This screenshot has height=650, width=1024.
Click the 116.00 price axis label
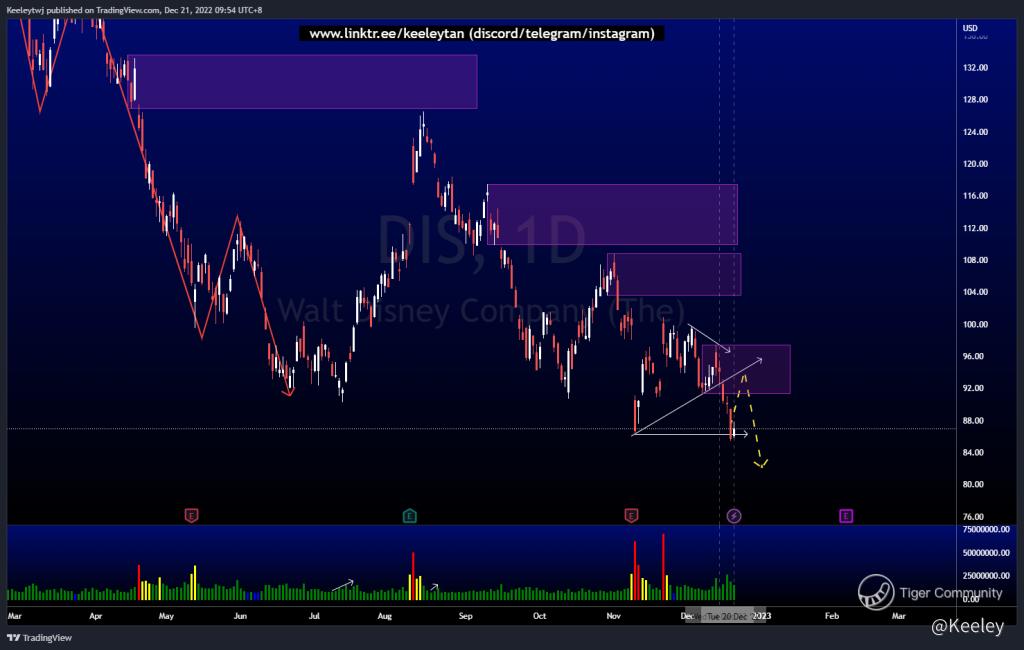(975, 196)
